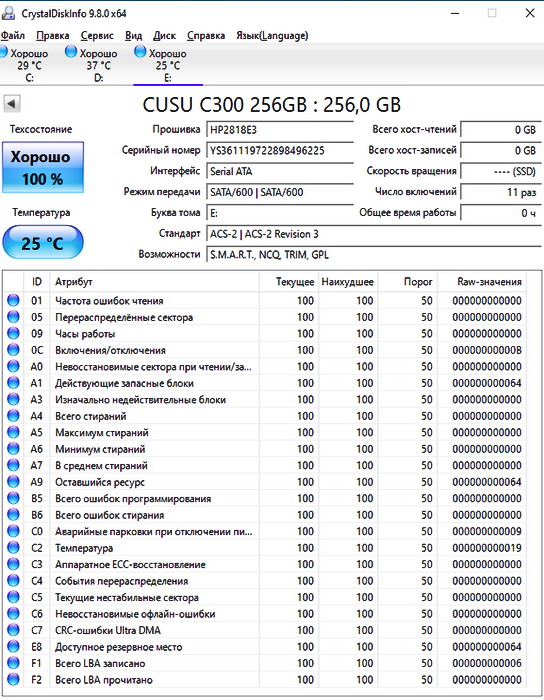Screen dimensions: 544x700
Task: Click status orb for attribute F2 row
Action: 13,680
